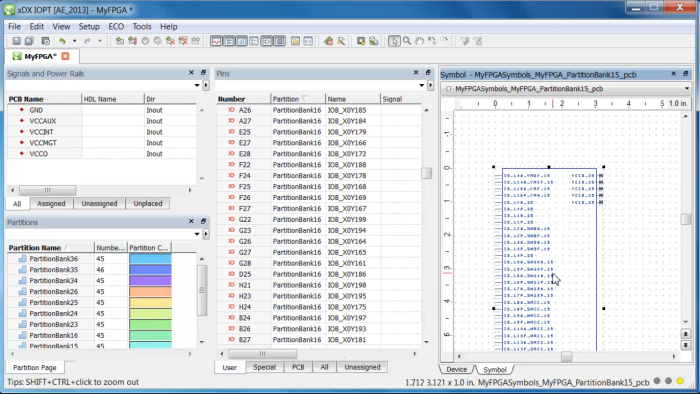The image size is (700, 394).
Task: Close the Signals and Power Rails panel
Action: pos(191,72)
